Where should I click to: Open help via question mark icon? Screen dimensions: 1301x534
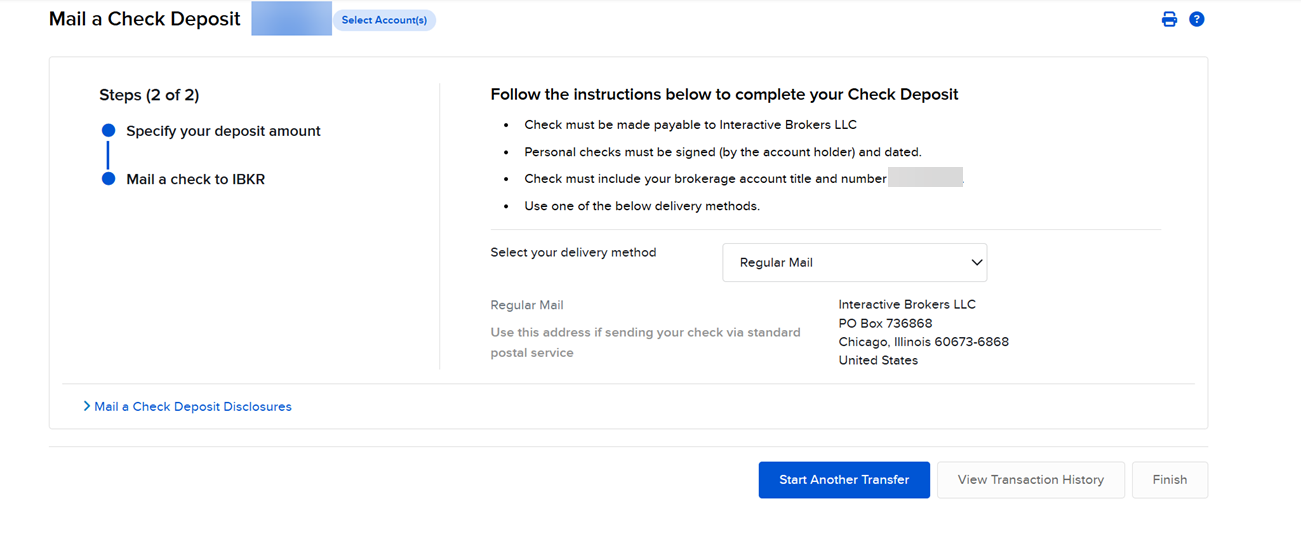(x=1196, y=19)
